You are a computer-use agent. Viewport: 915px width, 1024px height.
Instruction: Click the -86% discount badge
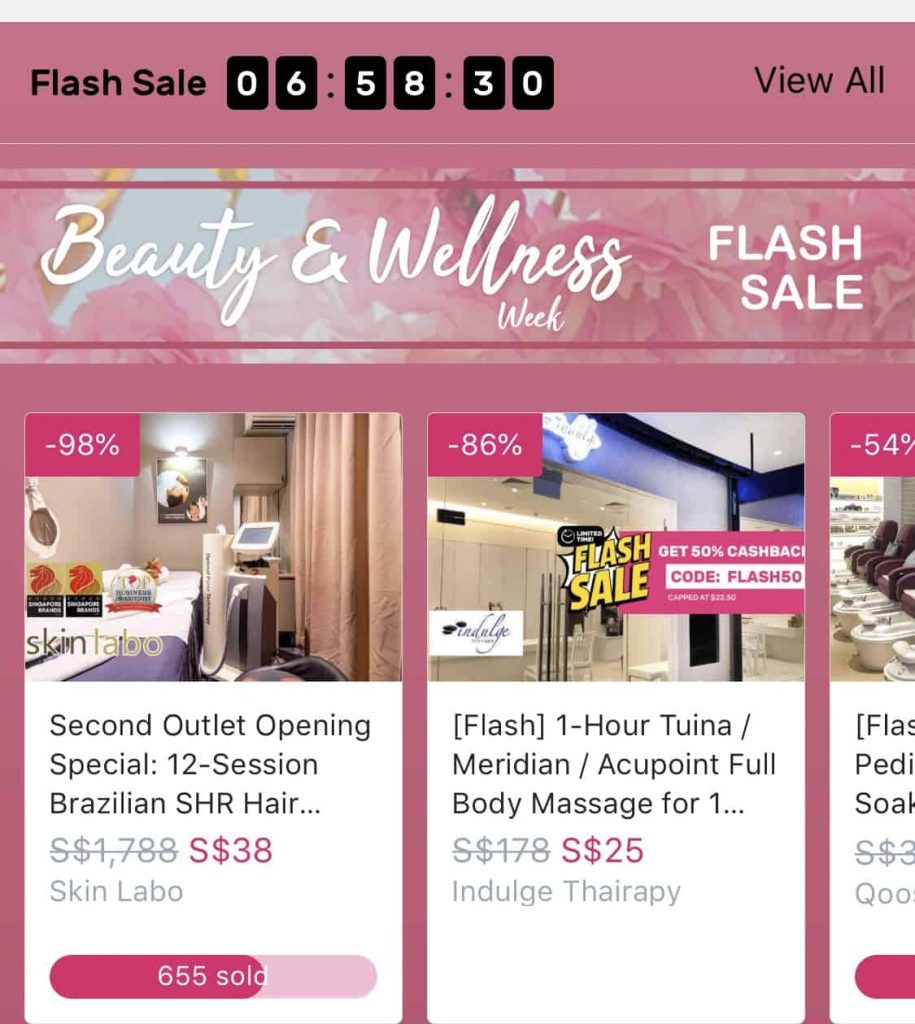click(485, 445)
